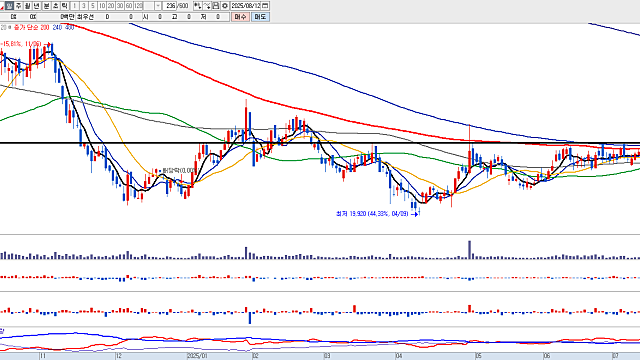Switch to monthly (월) chart period
This screenshot has height=360, width=640.
[27, 6]
